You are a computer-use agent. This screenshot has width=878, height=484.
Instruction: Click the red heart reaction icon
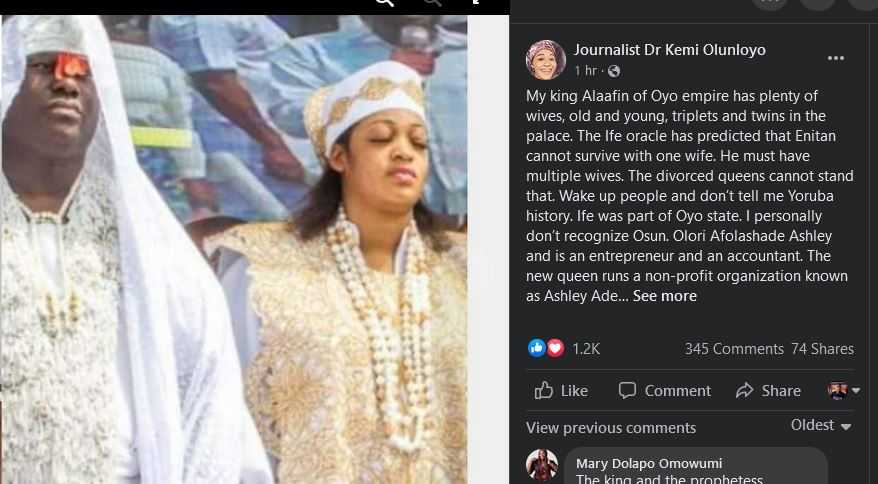point(555,348)
